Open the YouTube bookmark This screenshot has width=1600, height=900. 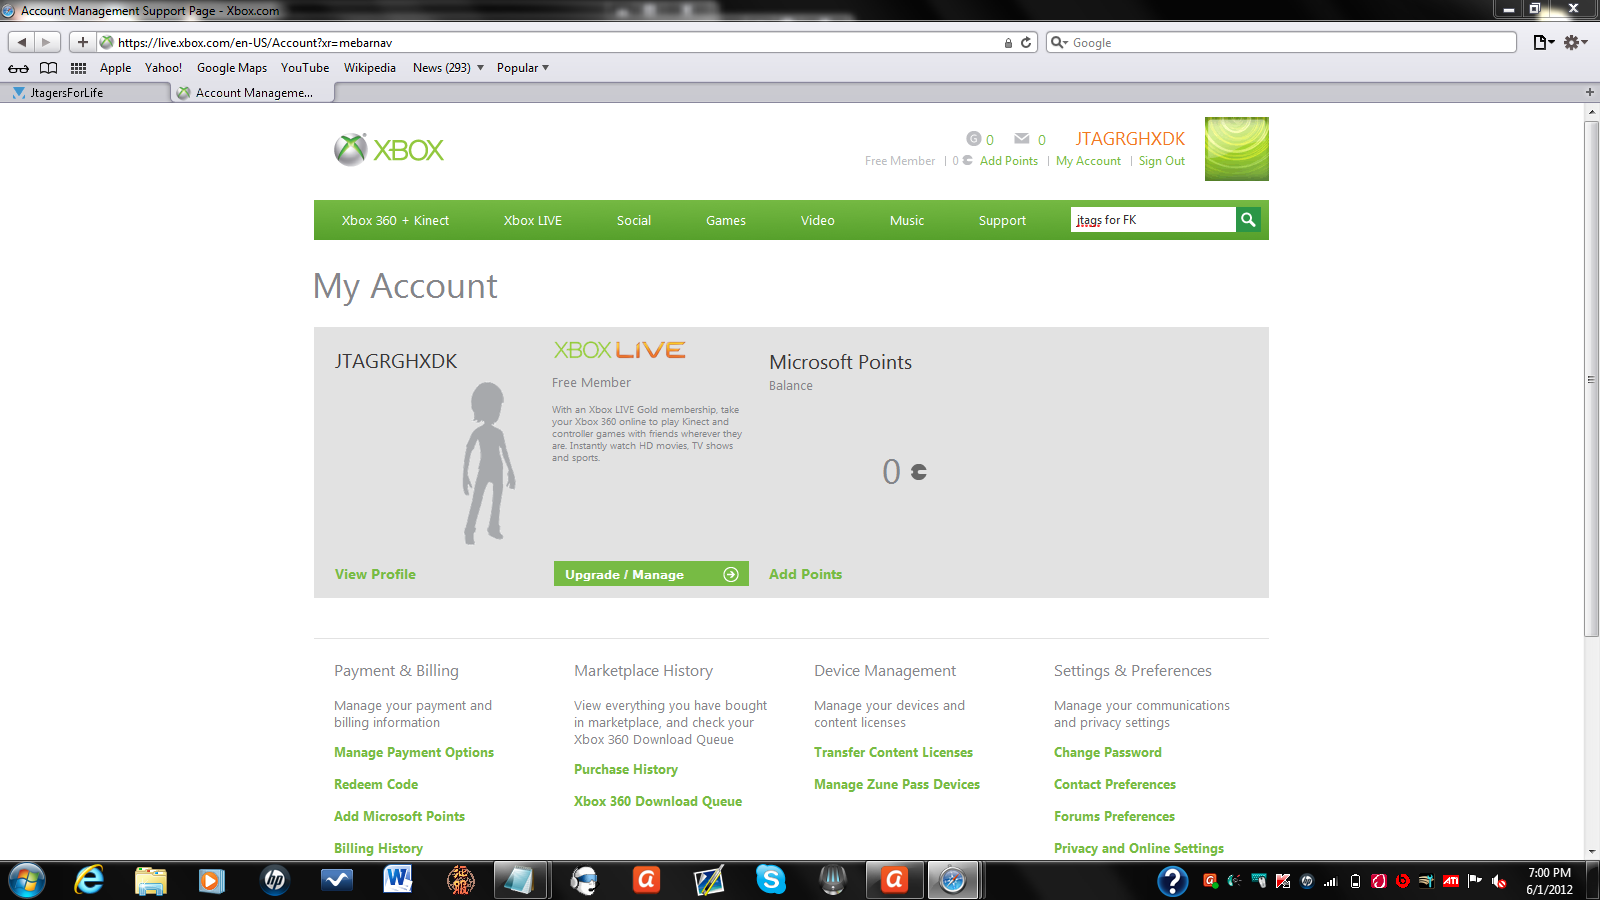pos(305,68)
